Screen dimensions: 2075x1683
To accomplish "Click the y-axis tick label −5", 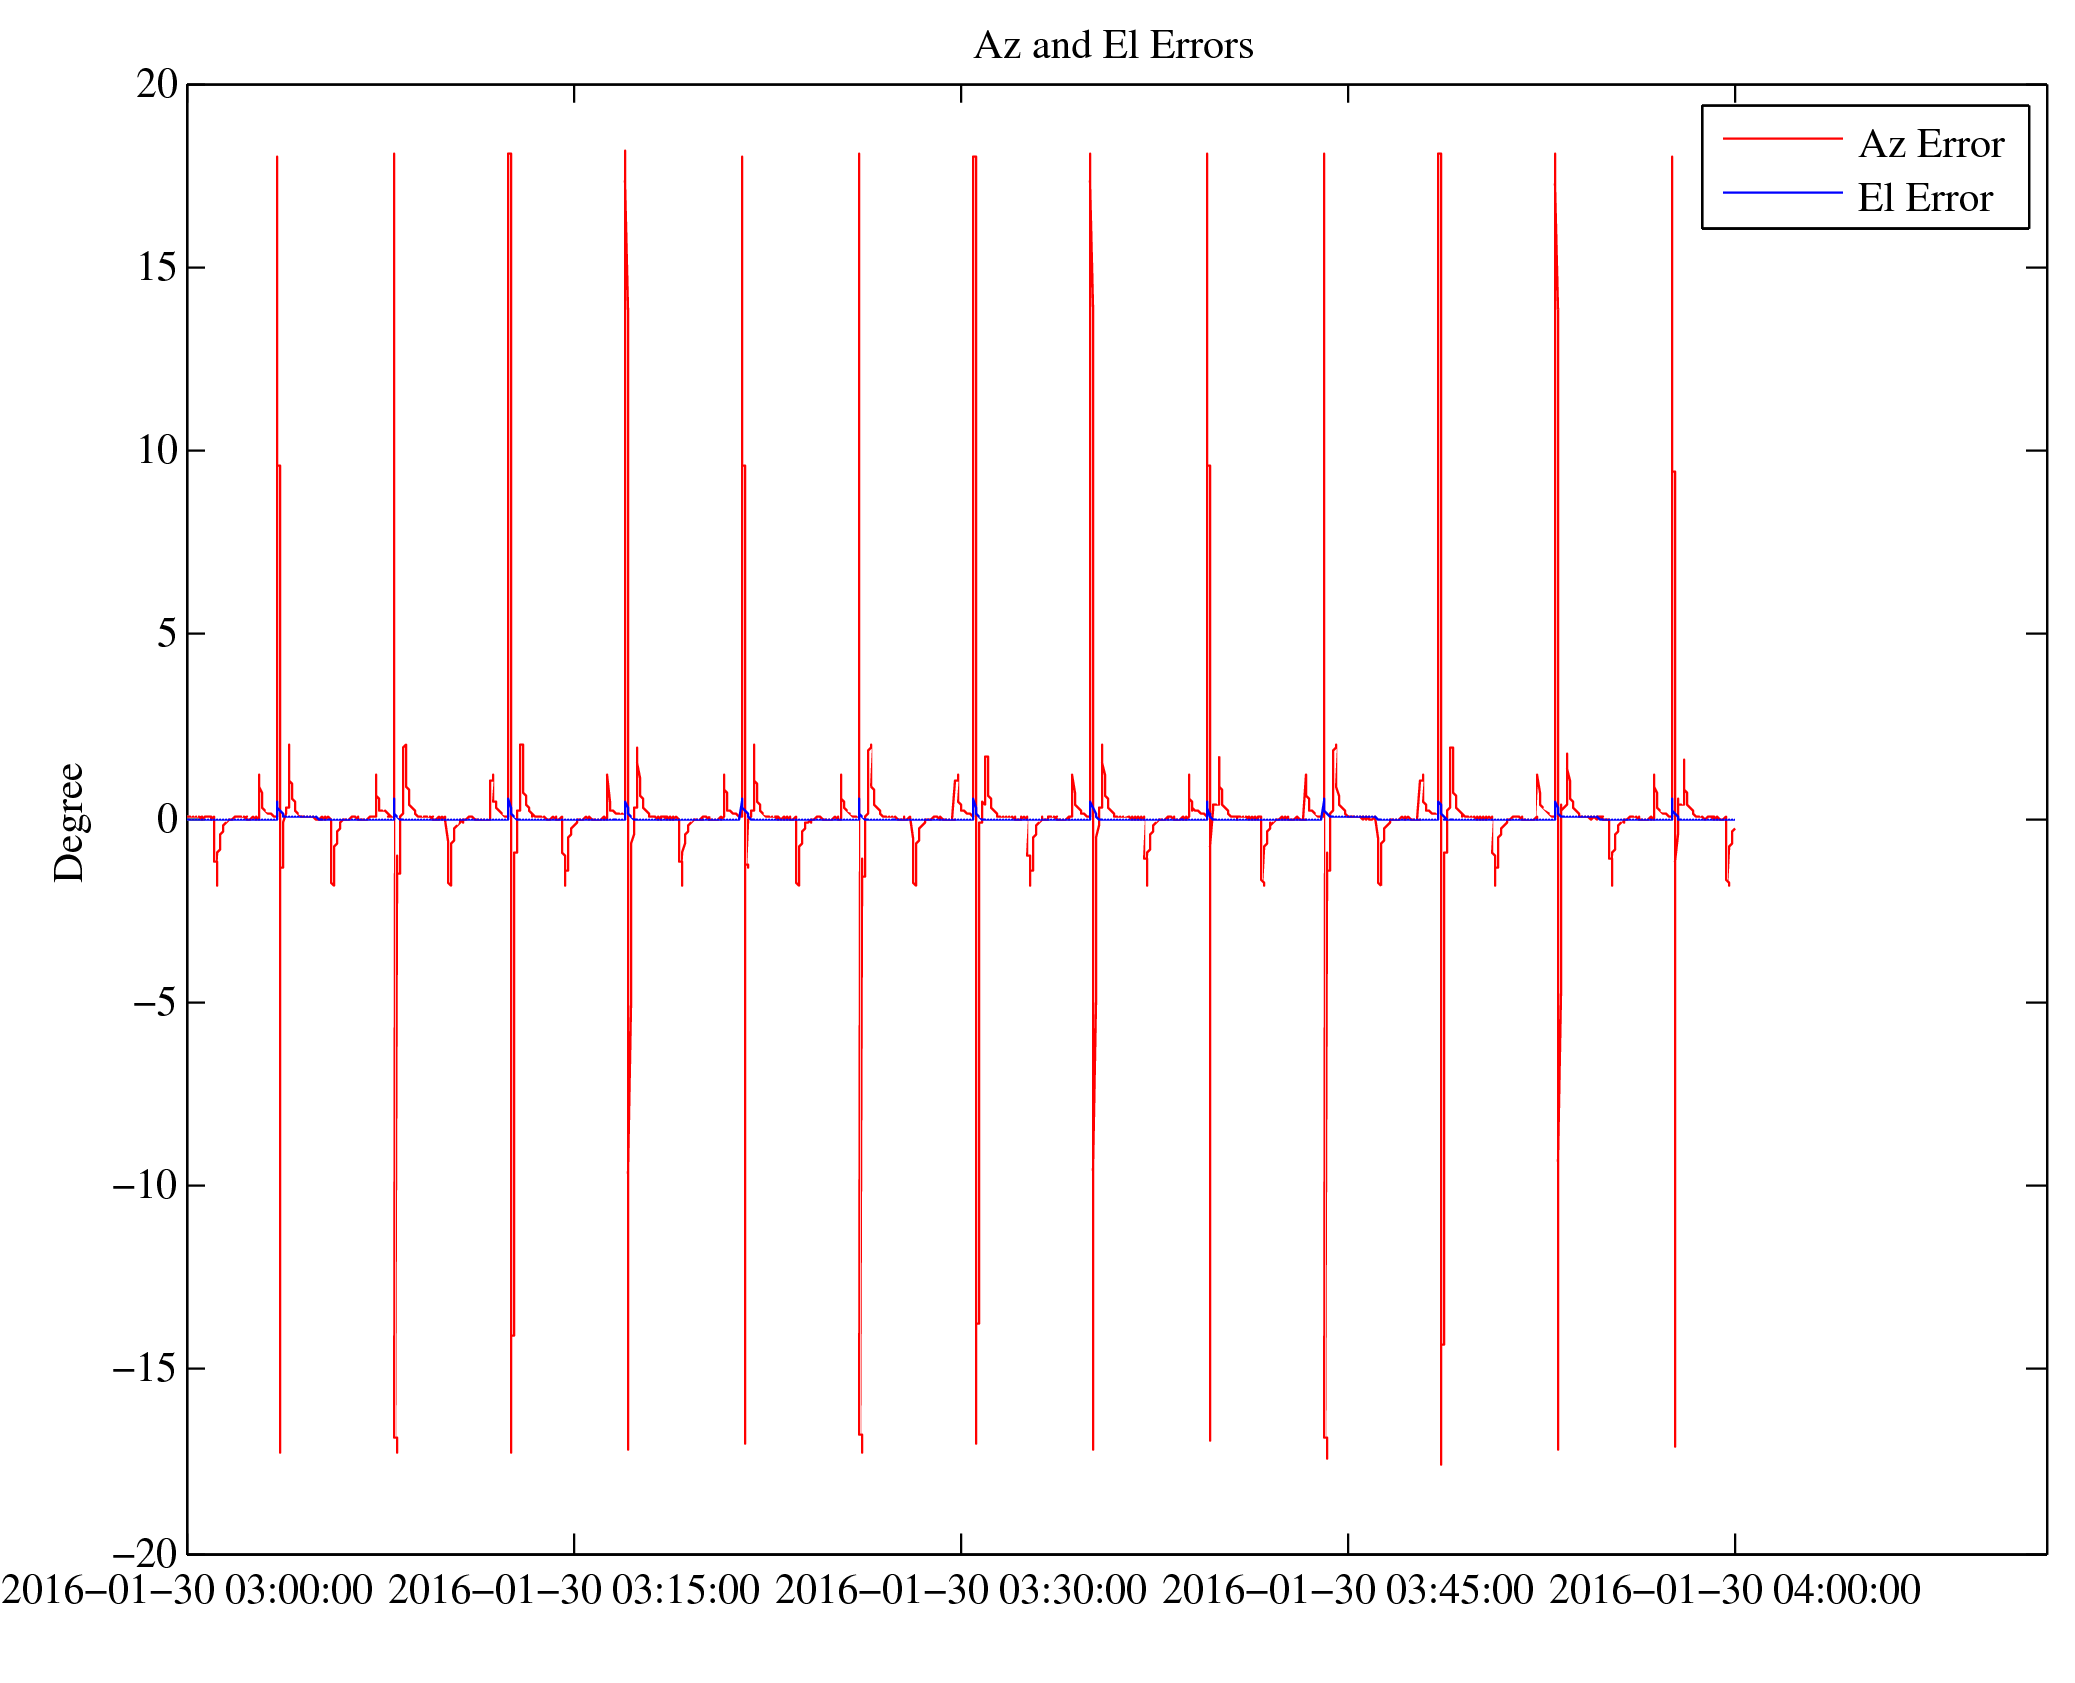I will [155, 1002].
